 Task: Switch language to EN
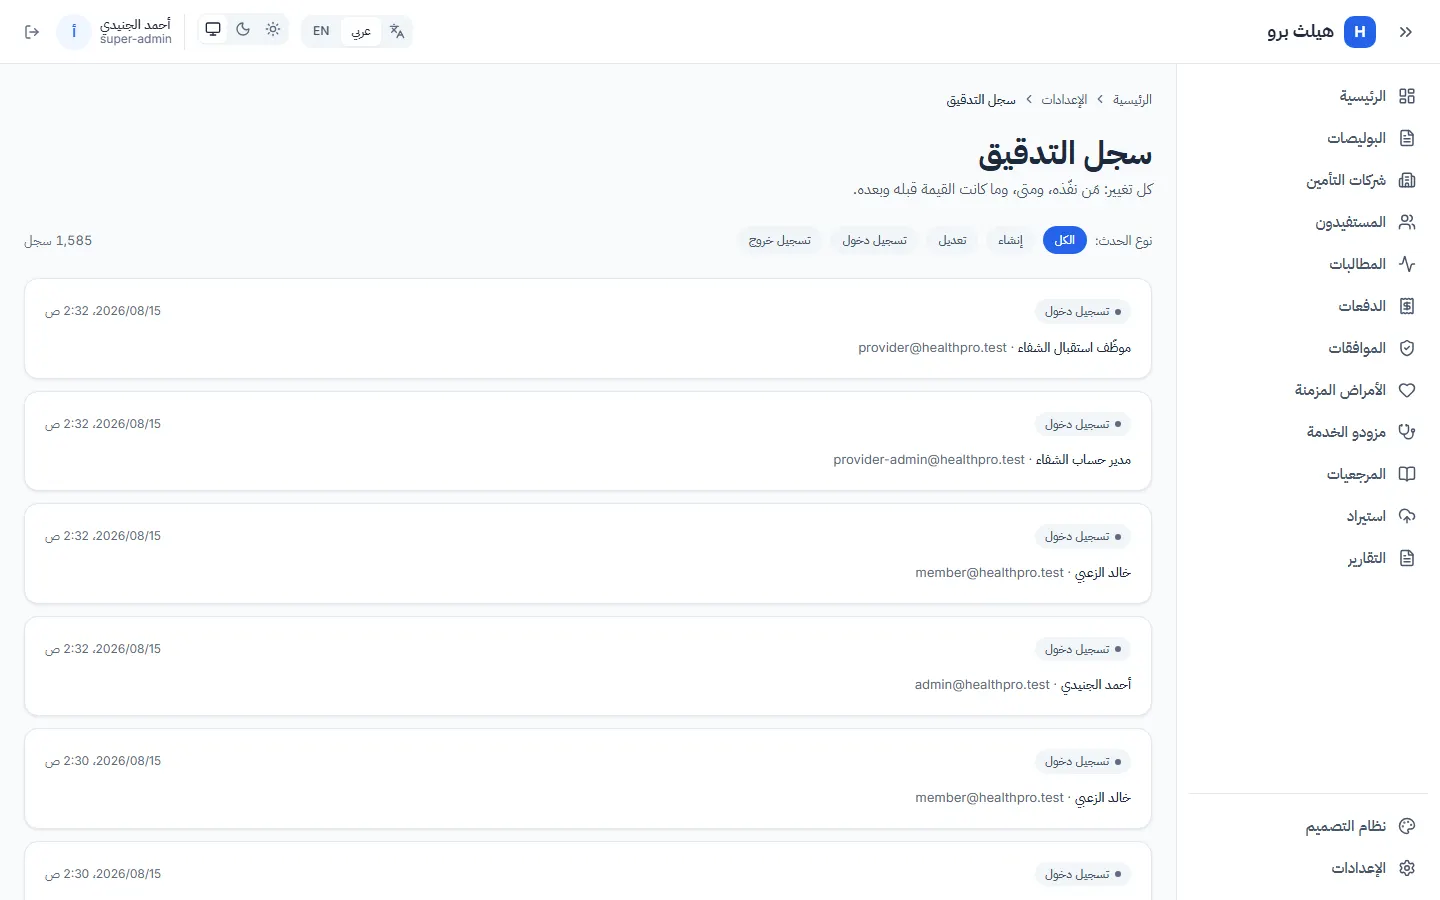pyautogui.click(x=321, y=31)
